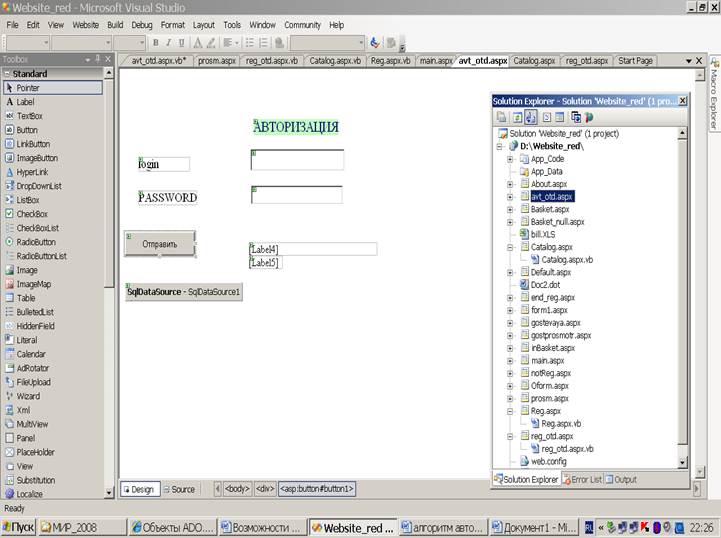Select the Bold formatting icon
The image size is (721, 538).
click(155, 43)
